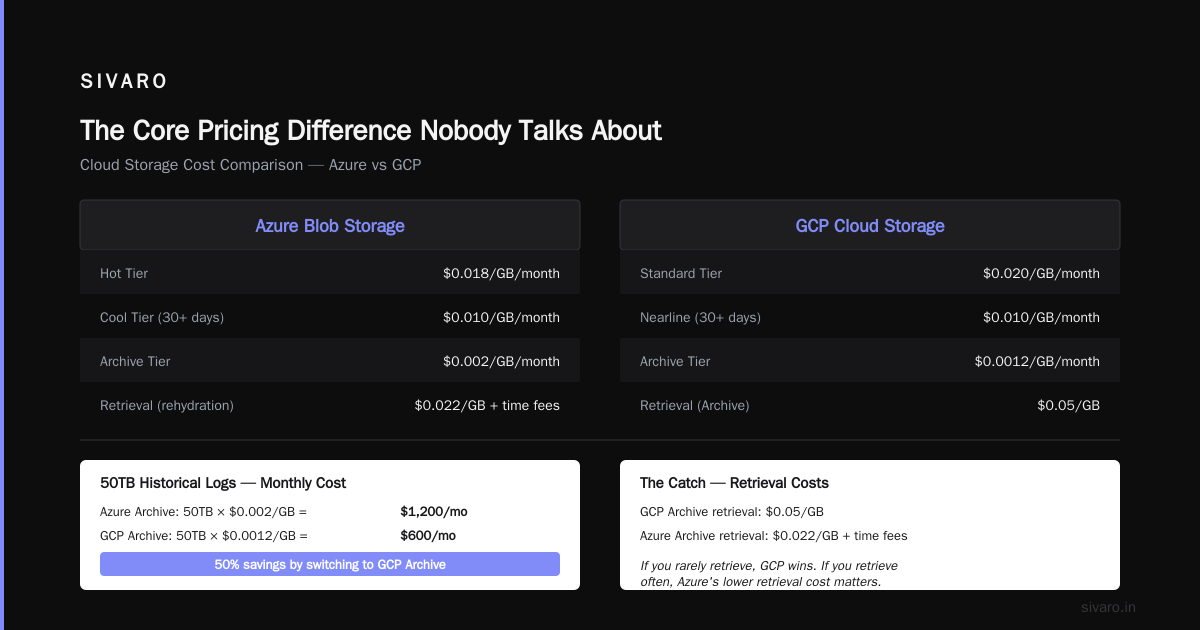Click the 'Retrieval (rehydration)' label

coord(167,405)
